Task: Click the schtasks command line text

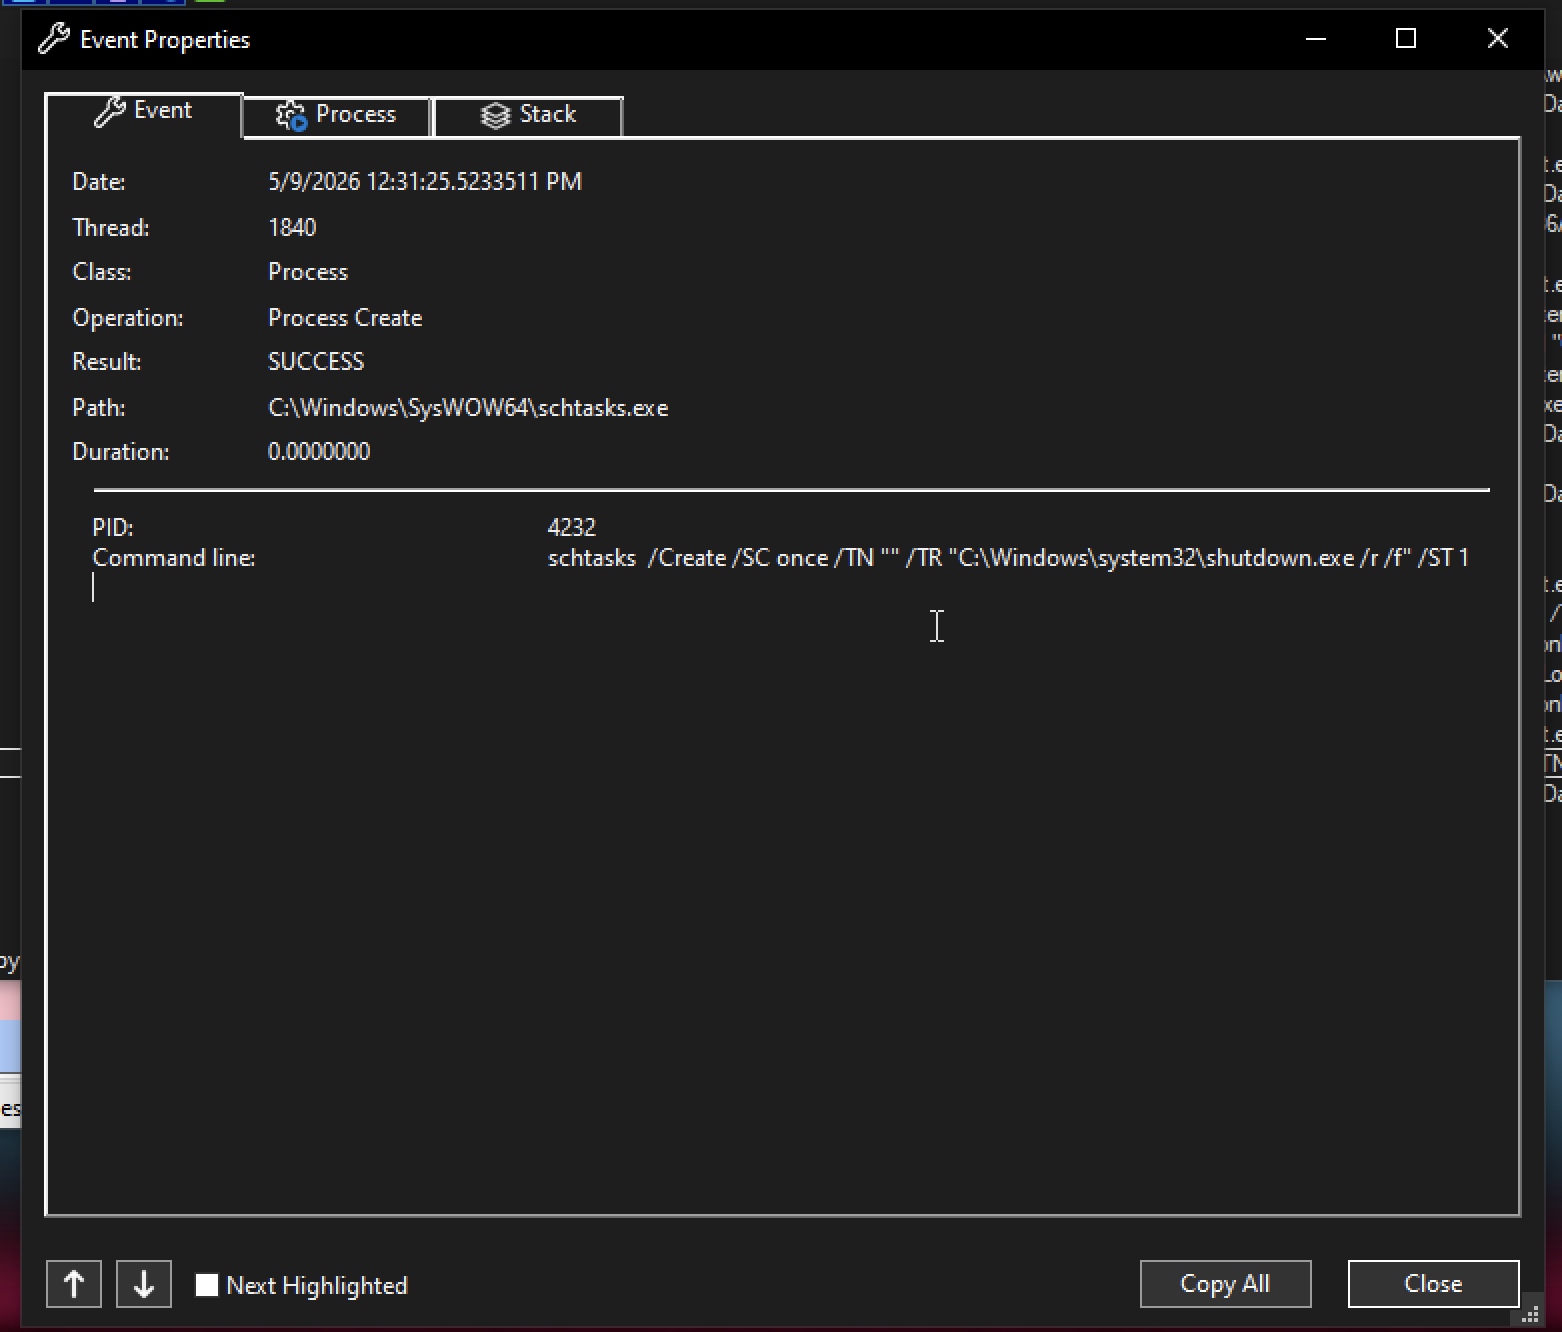Action: pos(1008,558)
